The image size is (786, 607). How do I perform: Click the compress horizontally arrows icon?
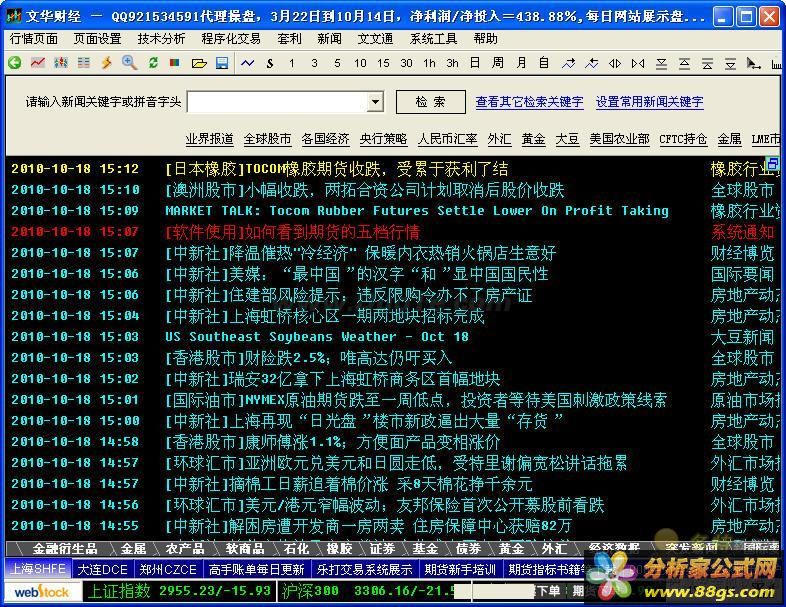(638, 63)
